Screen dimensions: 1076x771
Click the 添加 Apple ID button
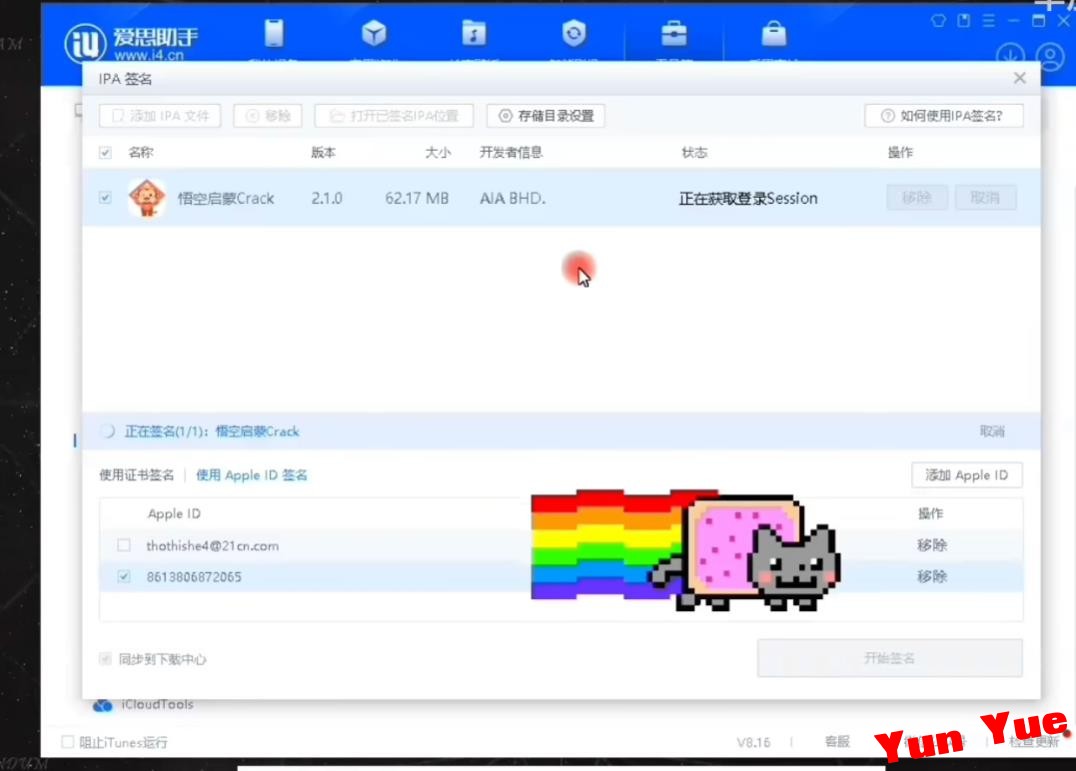(x=967, y=475)
